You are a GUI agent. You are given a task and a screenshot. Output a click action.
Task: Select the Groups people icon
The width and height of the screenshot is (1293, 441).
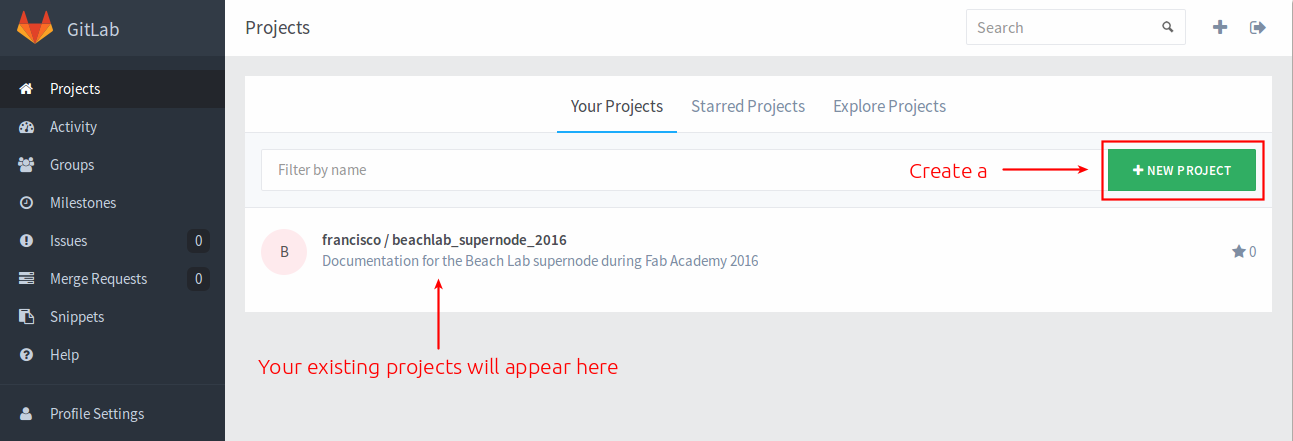pos(27,165)
